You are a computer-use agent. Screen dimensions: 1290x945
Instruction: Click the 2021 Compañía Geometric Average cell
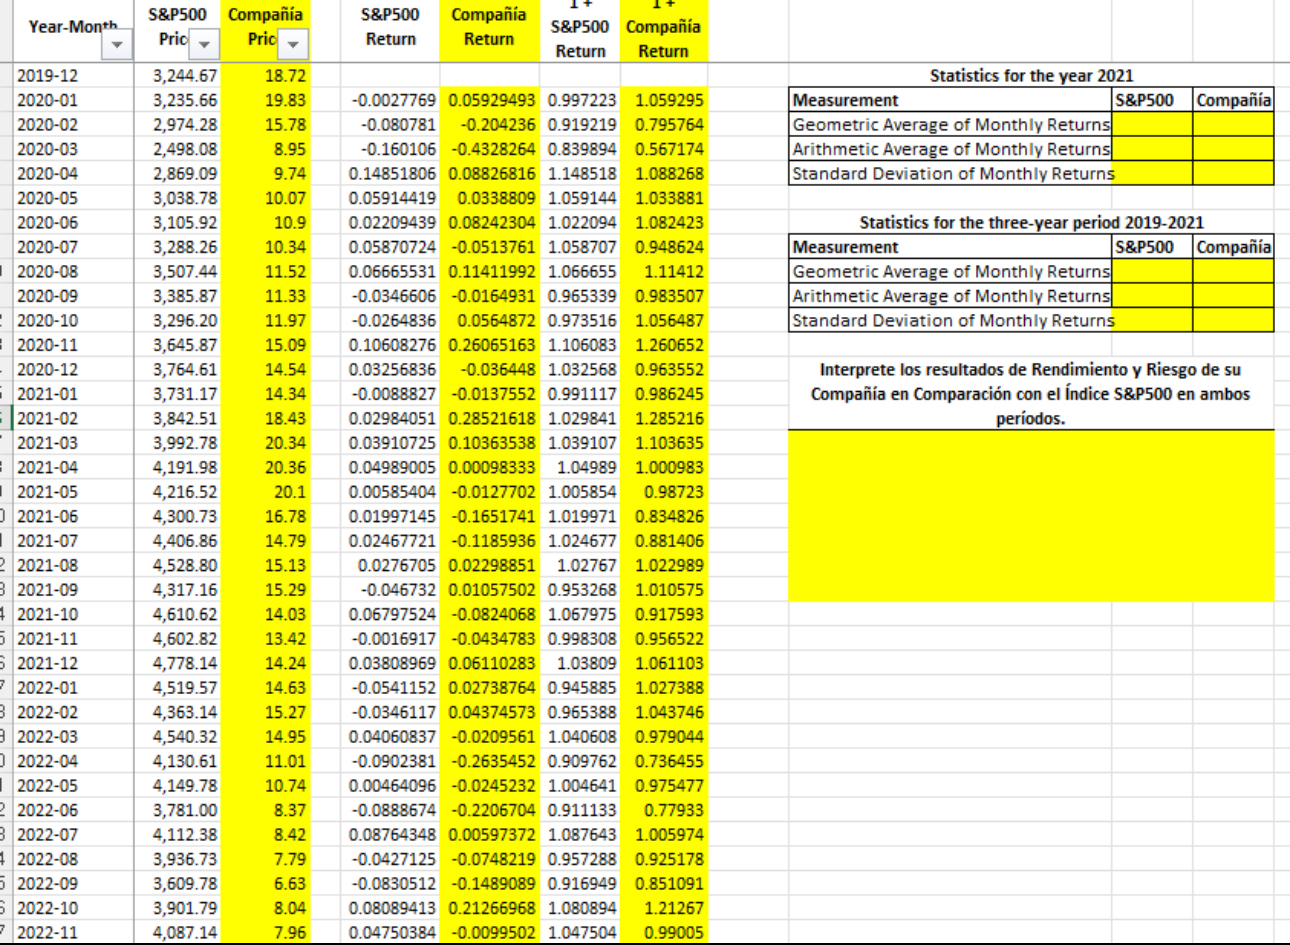1234,124
